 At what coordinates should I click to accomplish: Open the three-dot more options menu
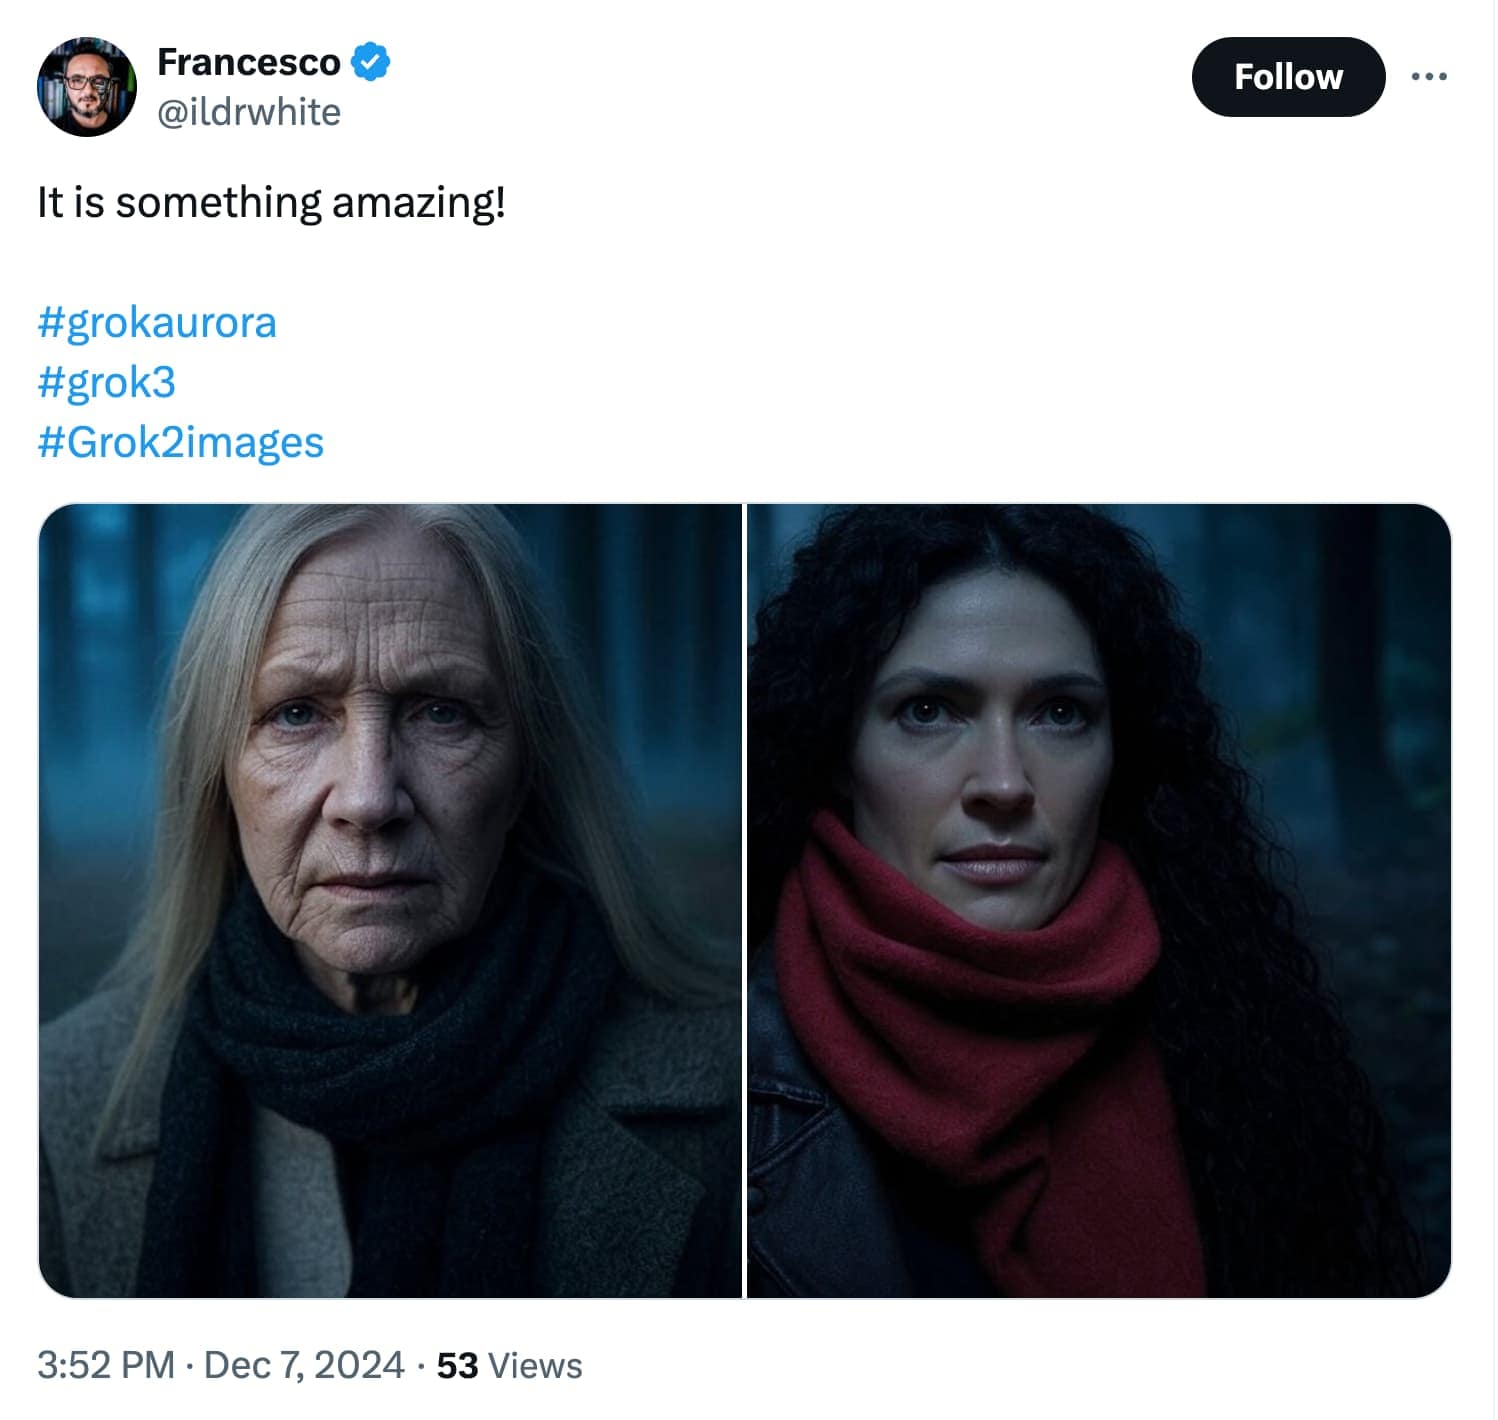[1428, 77]
